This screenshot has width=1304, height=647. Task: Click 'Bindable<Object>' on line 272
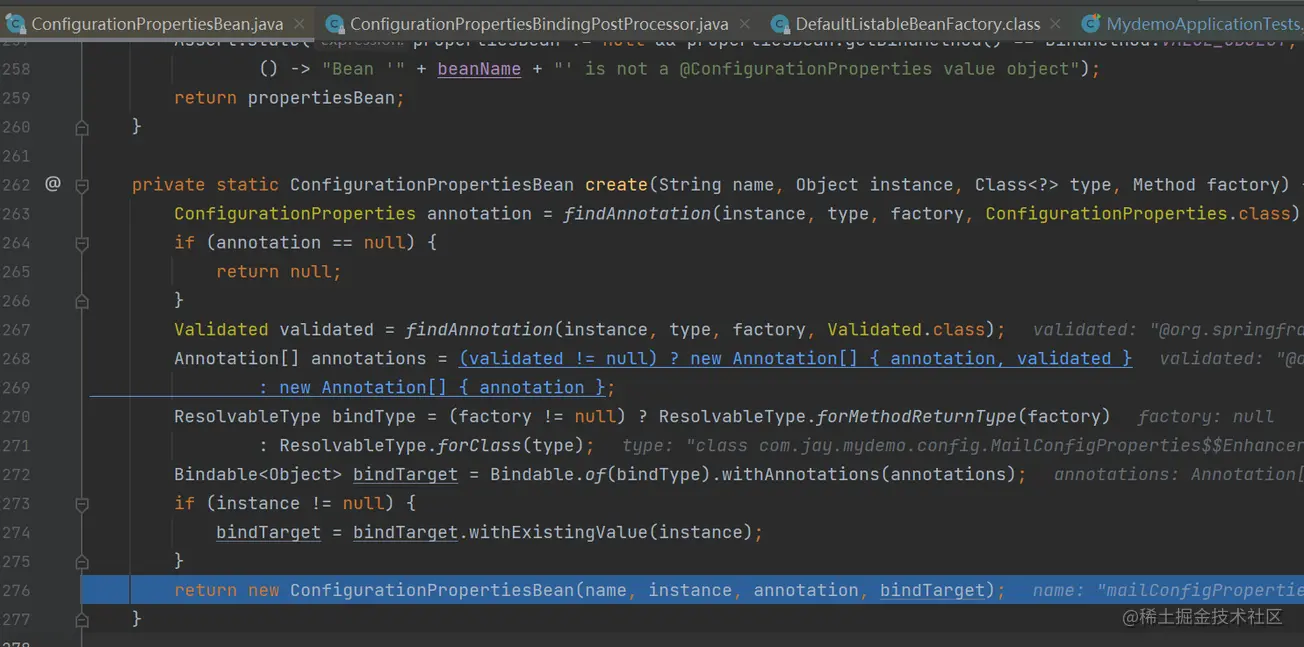258,475
